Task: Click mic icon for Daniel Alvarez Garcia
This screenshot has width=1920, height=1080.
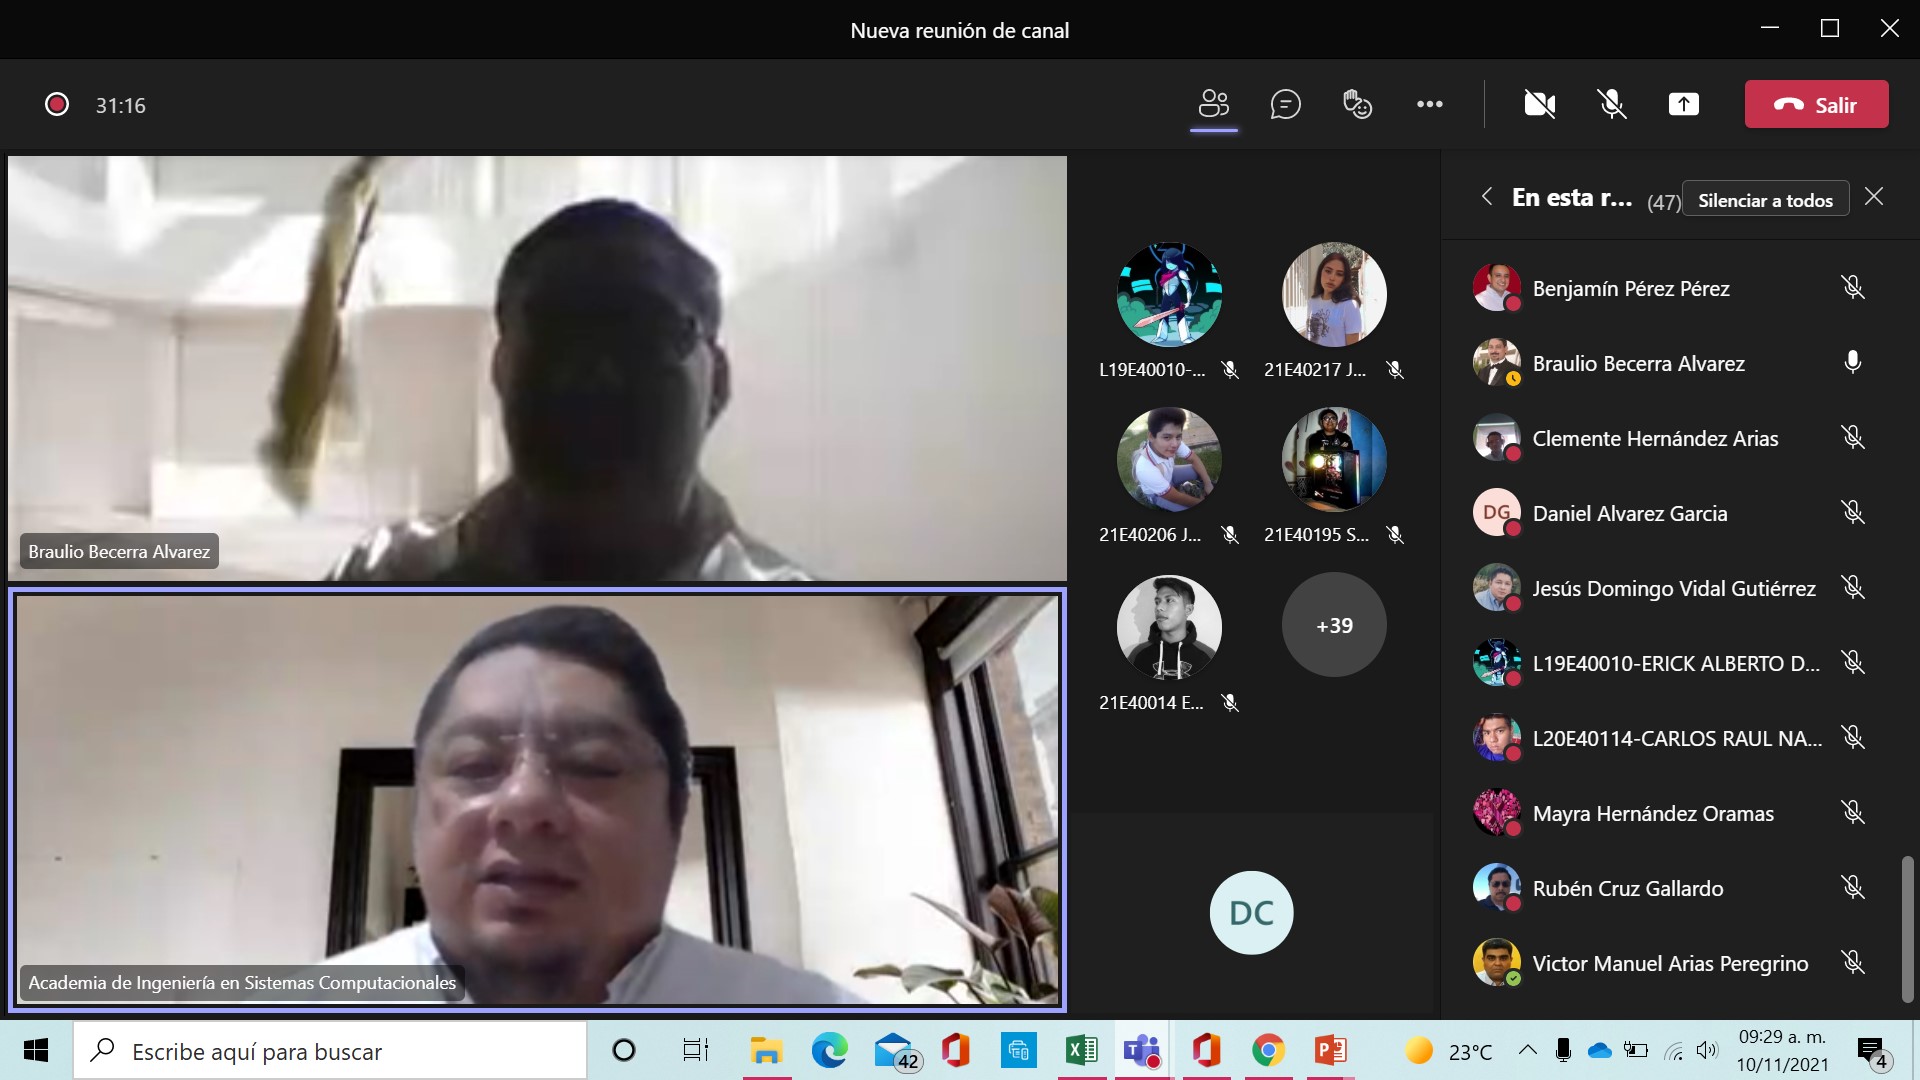Action: pyautogui.click(x=1853, y=513)
